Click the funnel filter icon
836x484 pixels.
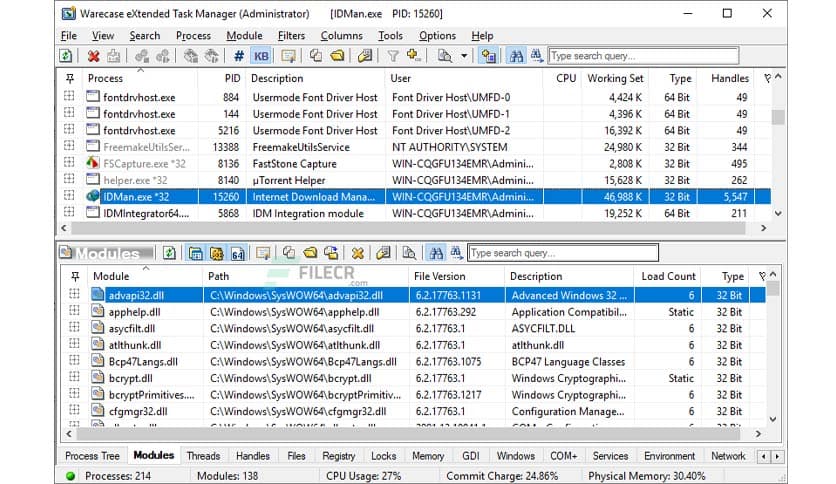coord(393,56)
